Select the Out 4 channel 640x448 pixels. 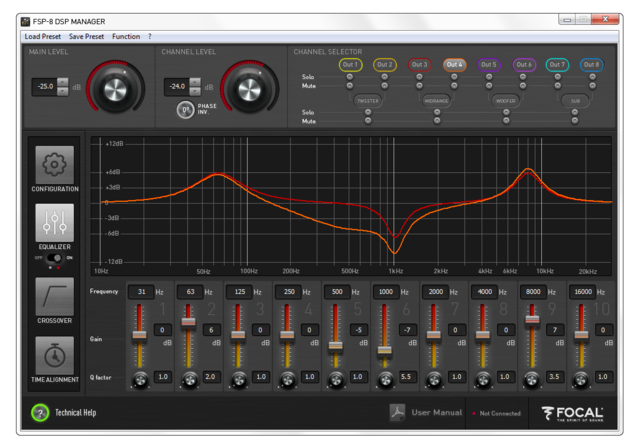click(x=454, y=64)
